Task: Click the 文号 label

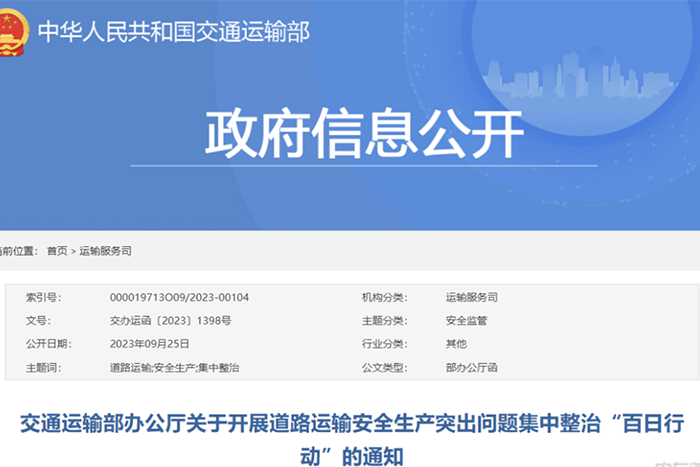Action: [x=38, y=321]
